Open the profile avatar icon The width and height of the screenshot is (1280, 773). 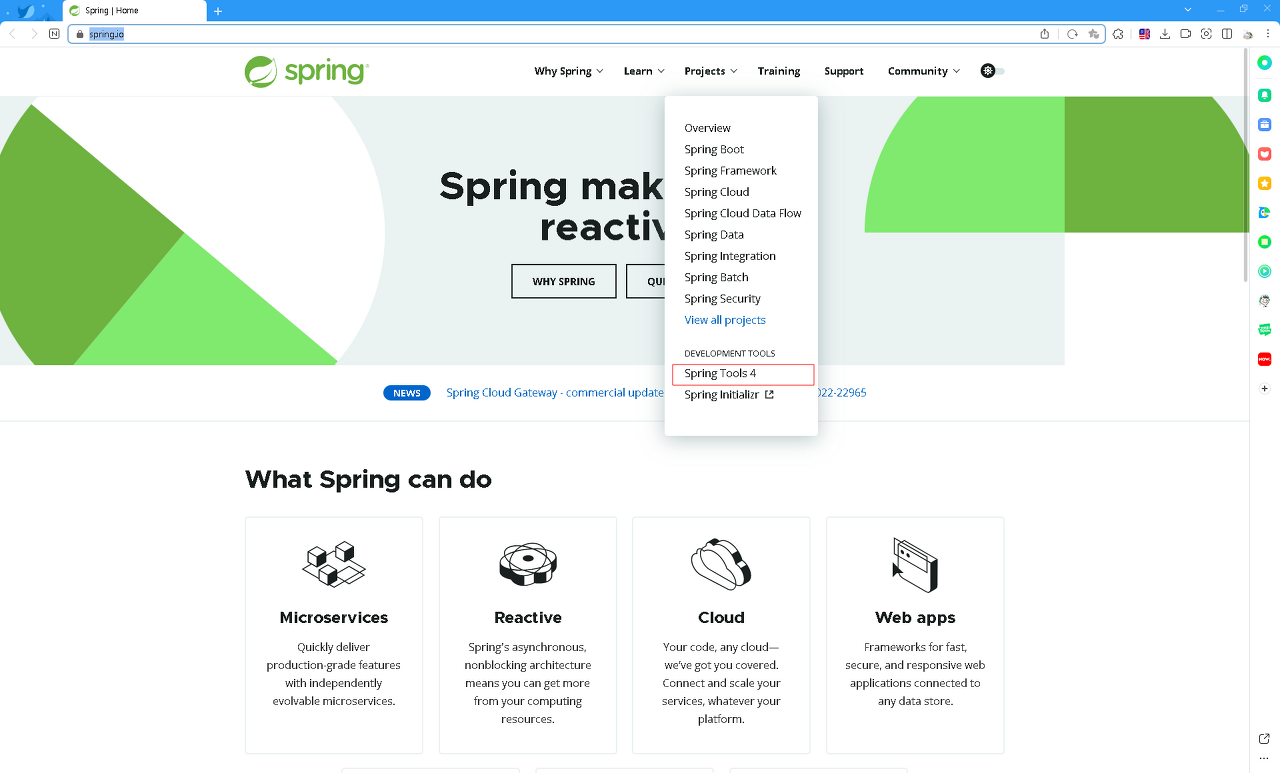pyautogui.click(x=1248, y=34)
